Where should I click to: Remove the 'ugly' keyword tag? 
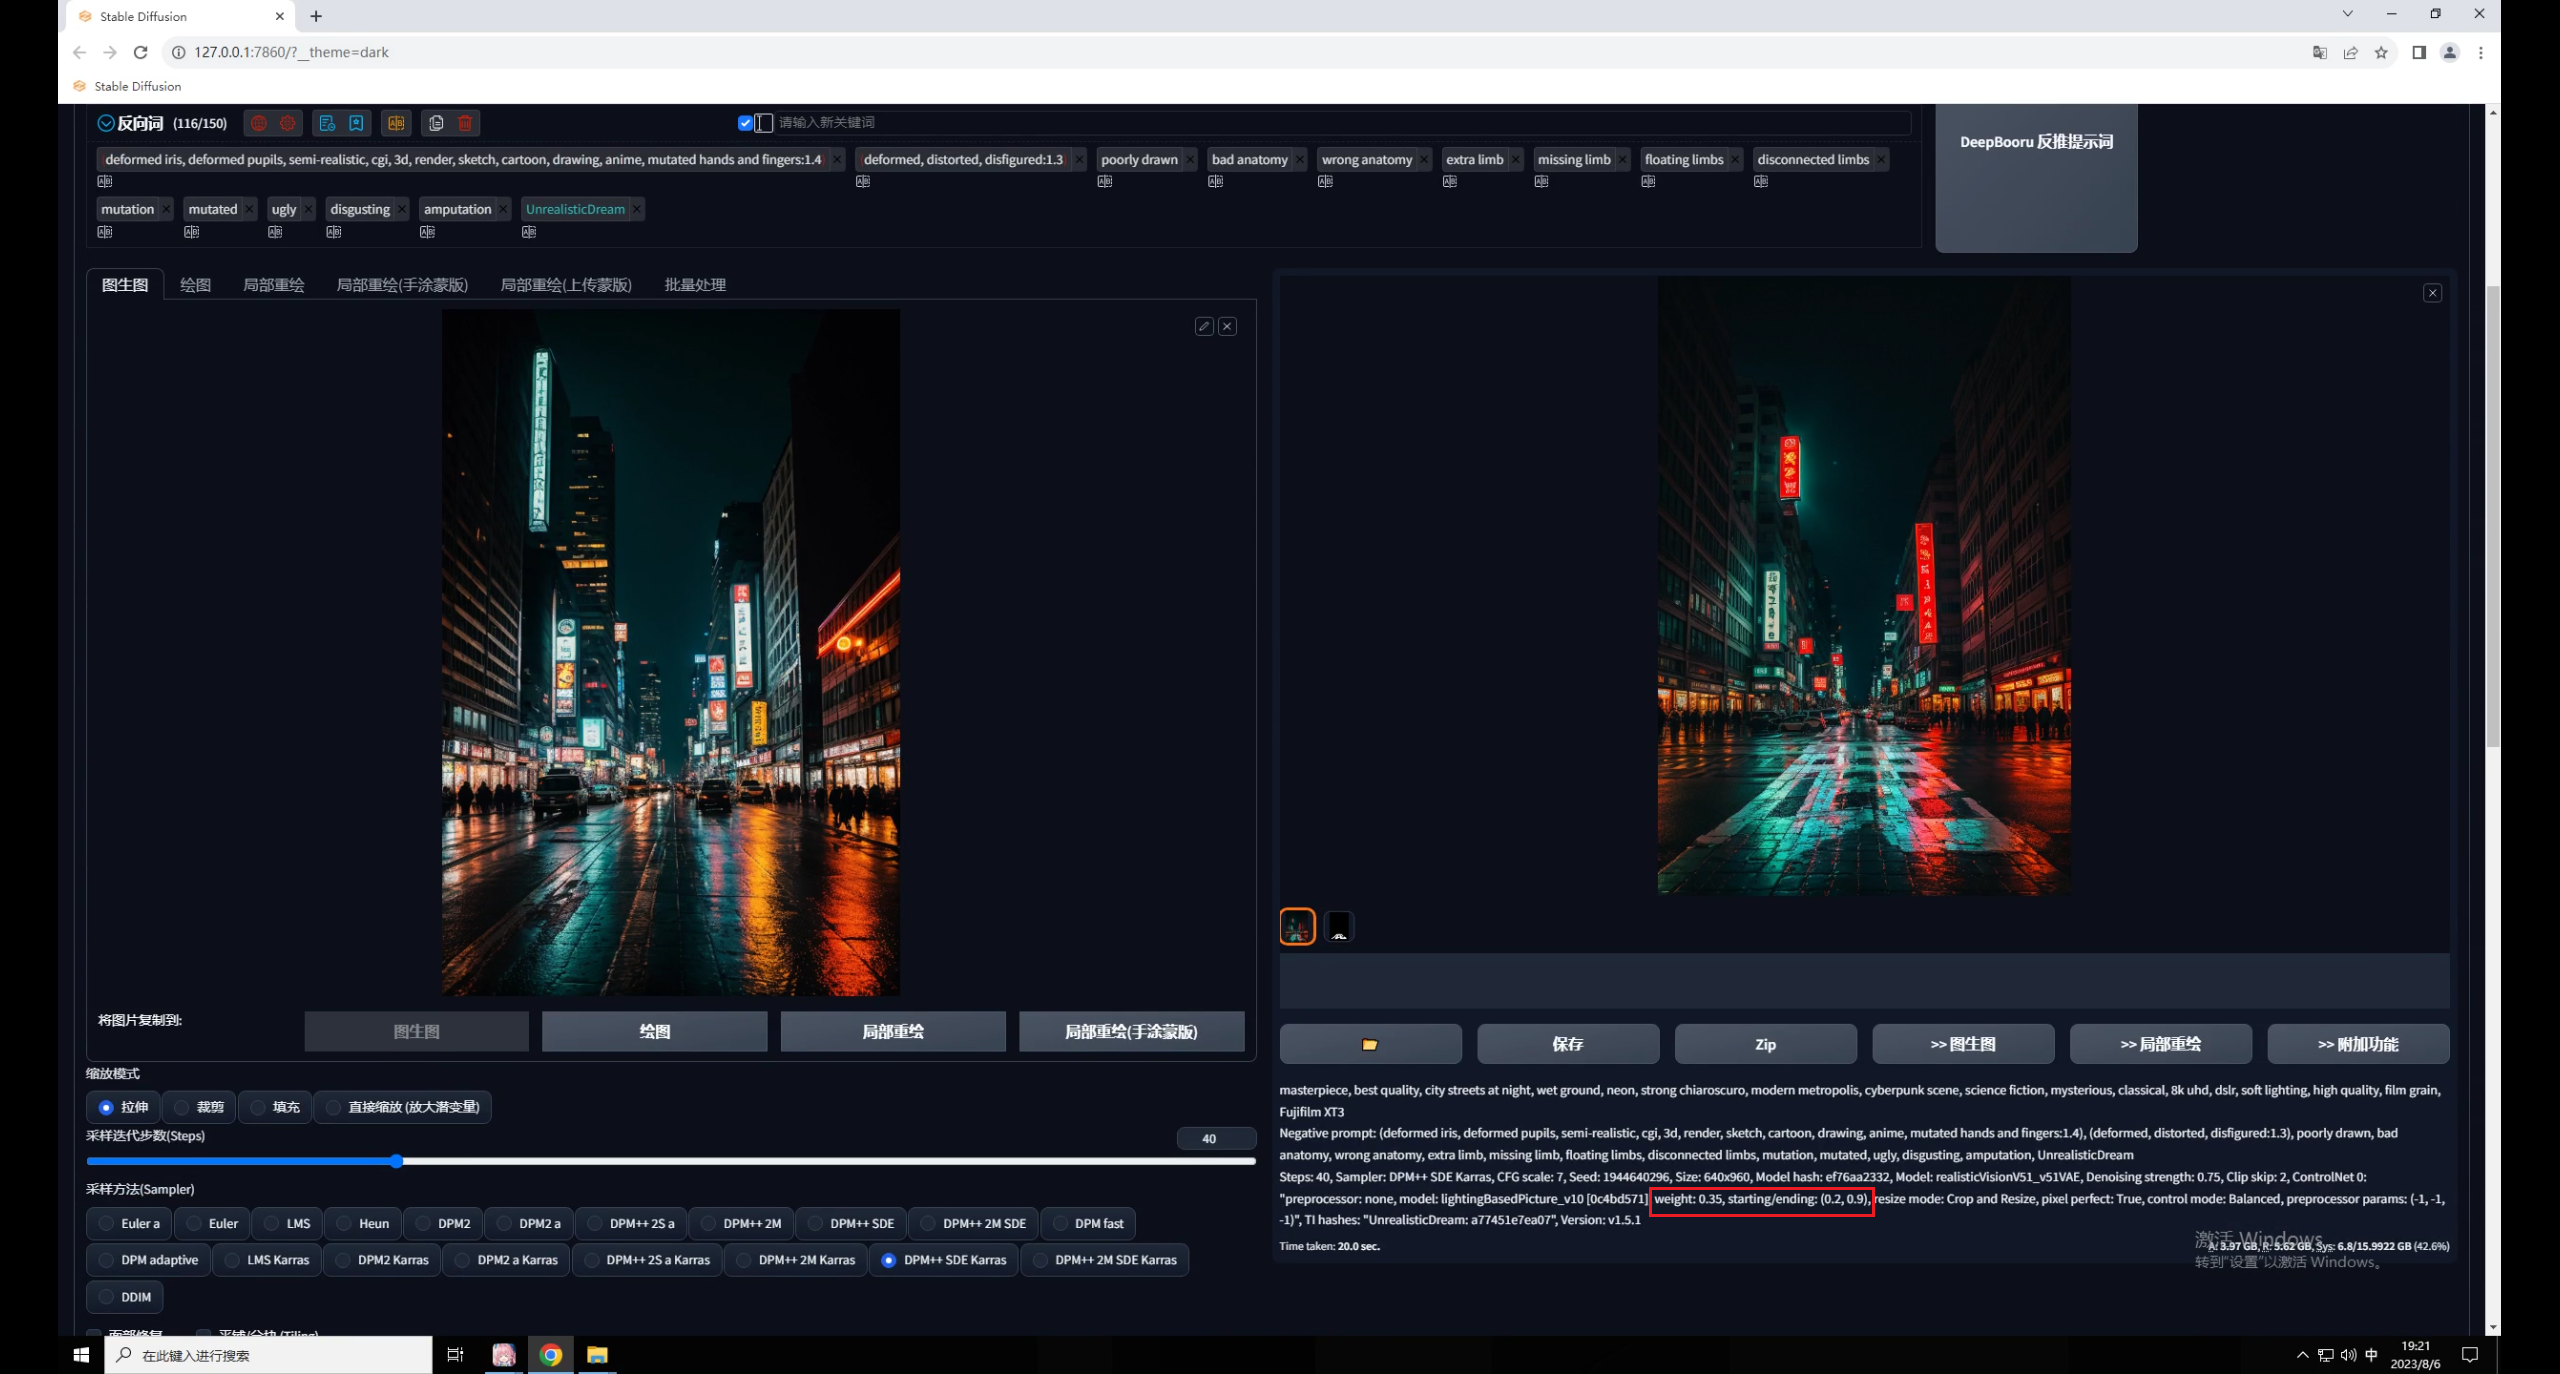click(308, 209)
